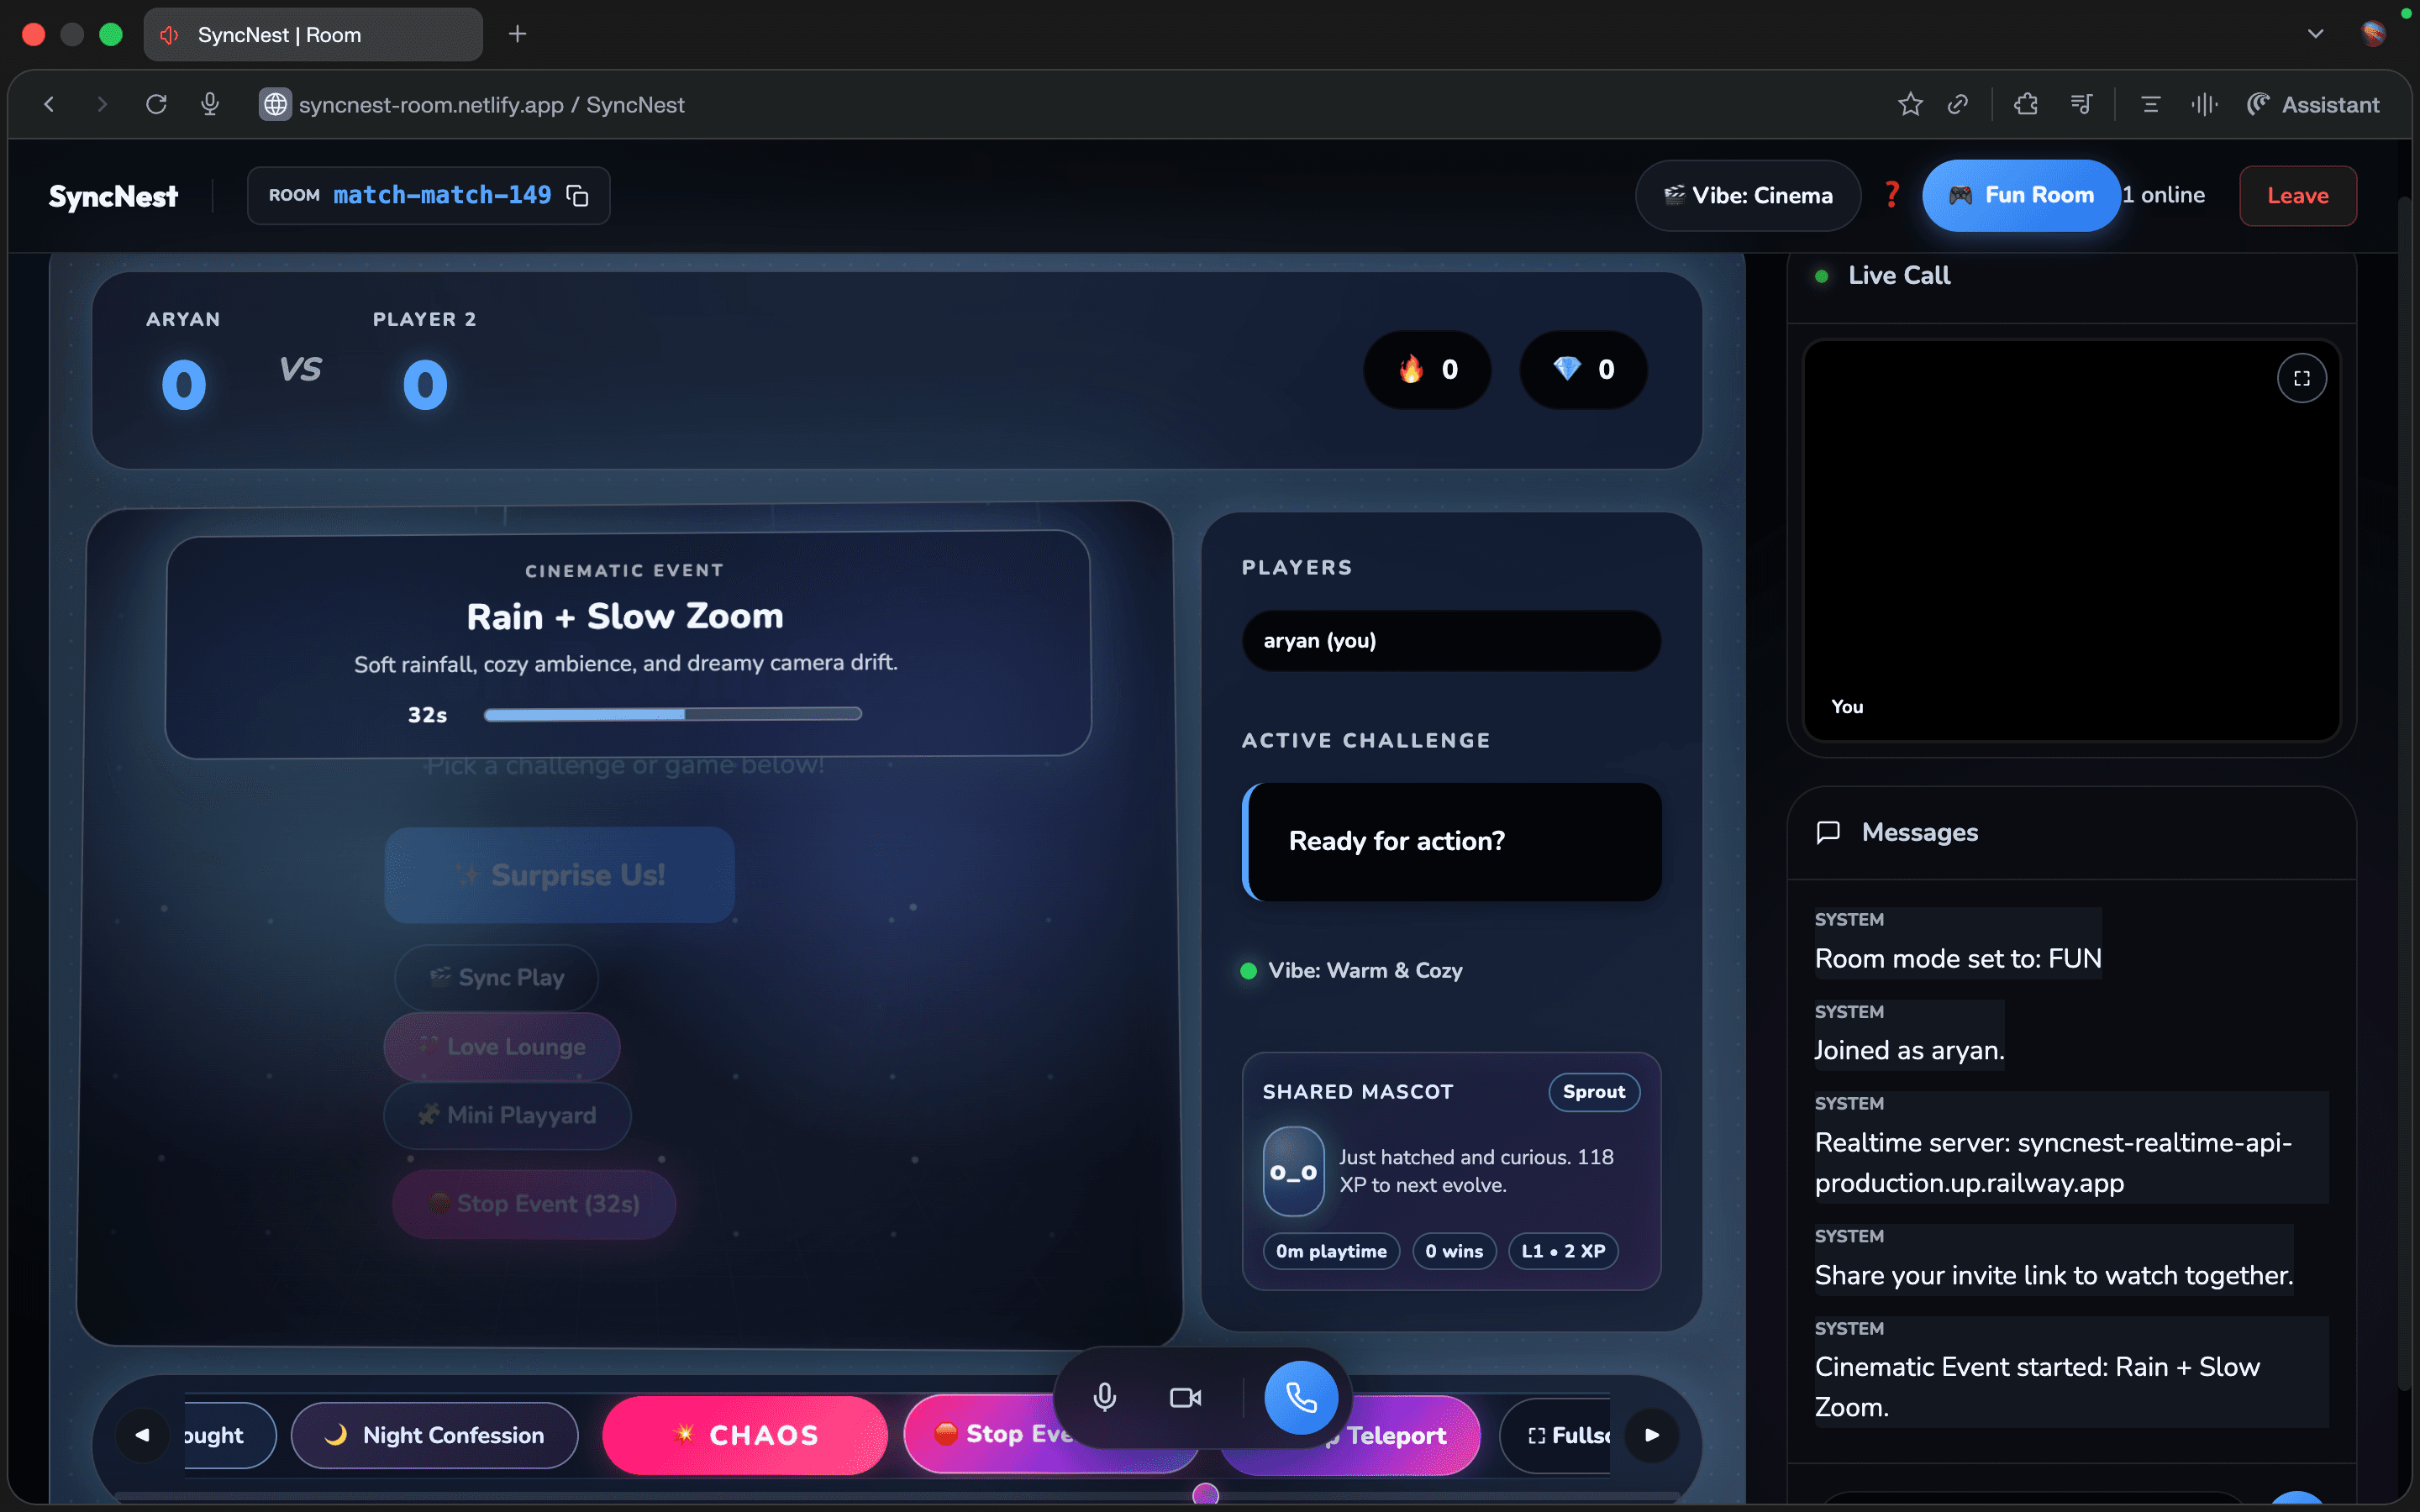
Task: Open the browser extensions puzzle icon
Action: pos(2025,104)
